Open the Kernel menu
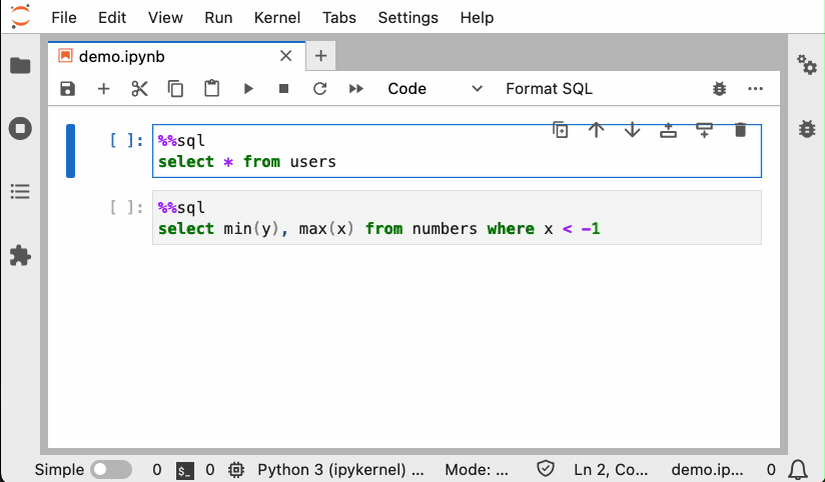This screenshot has height=482, width=825. pyautogui.click(x=277, y=18)
